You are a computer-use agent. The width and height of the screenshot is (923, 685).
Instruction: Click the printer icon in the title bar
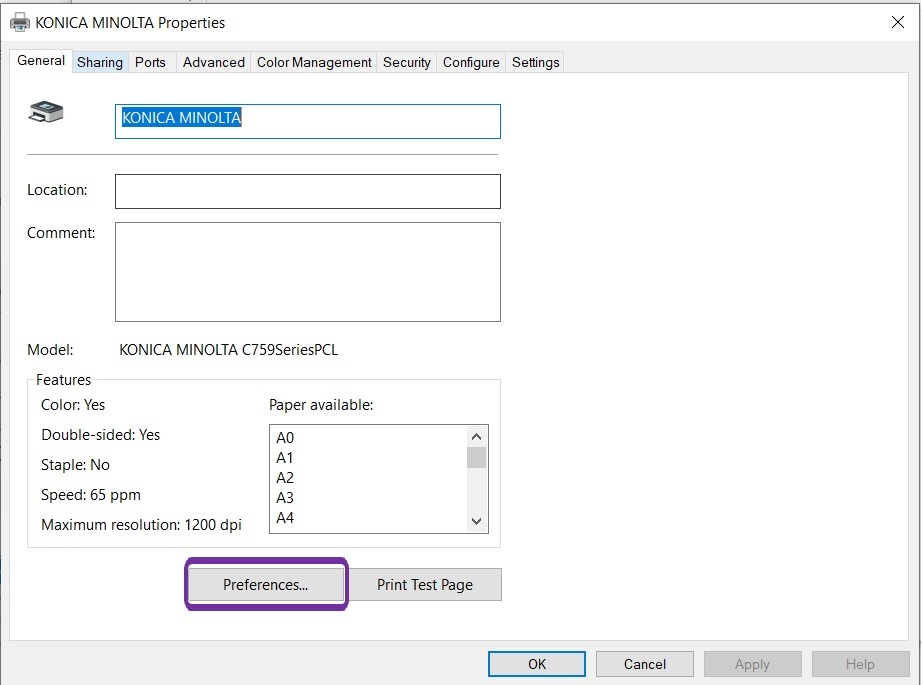click(19, 21)
